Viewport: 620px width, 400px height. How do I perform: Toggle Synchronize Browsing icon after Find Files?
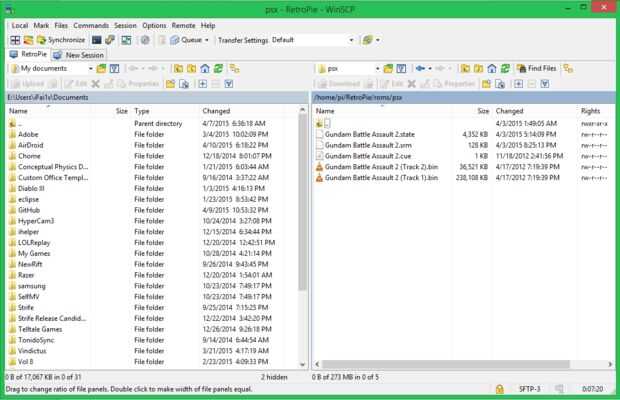coord(568,68)
